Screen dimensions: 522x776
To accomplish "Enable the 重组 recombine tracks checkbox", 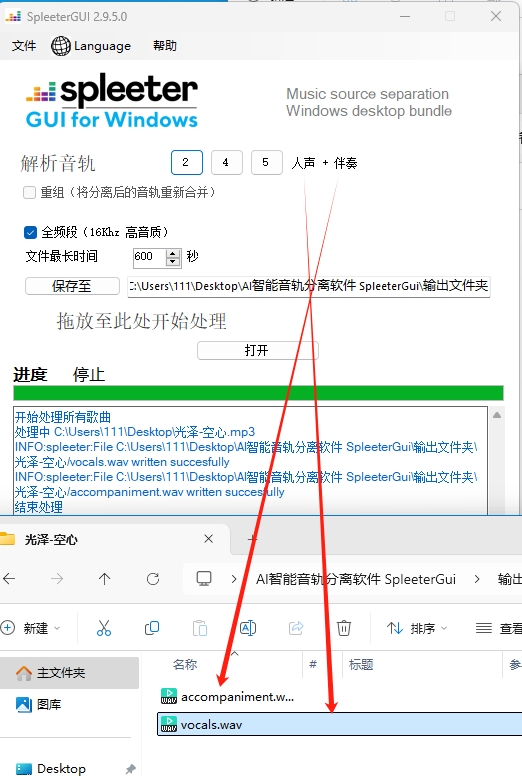I will (x=30, y=192).
